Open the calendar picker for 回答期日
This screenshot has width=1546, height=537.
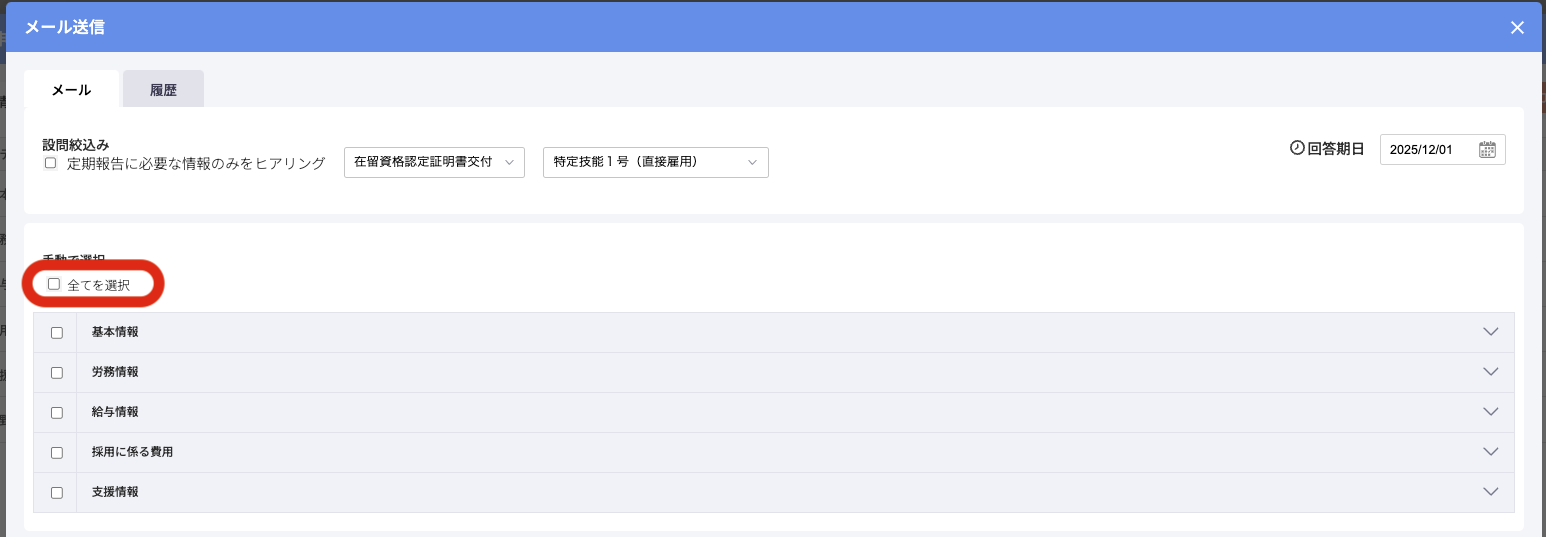tap(1487, 150)
